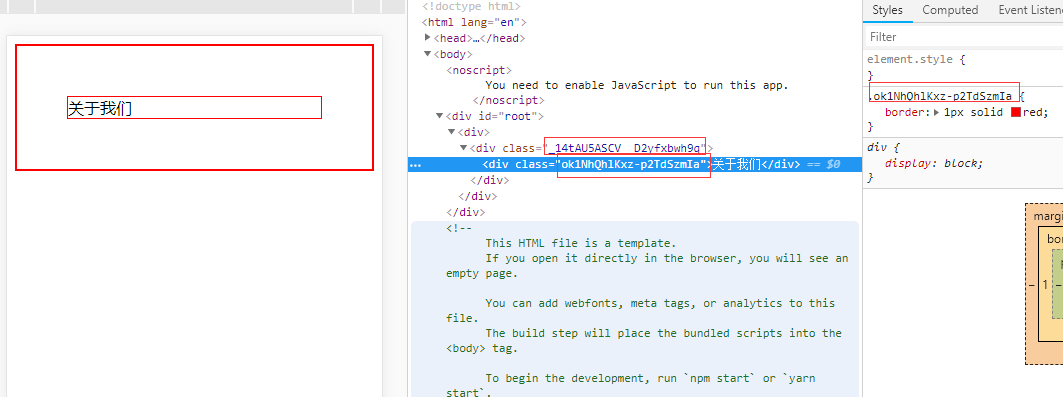This screenshot has height=397, width=1063.
Task: Click the red color swatch
Action: [x=1016, y=112]
